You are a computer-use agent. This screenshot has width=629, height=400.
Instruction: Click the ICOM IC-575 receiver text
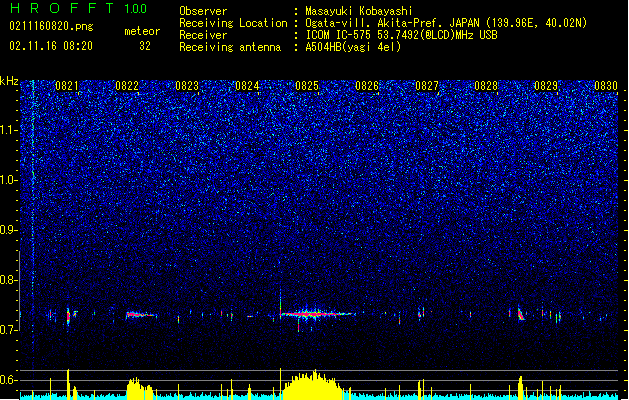[401, 35]
